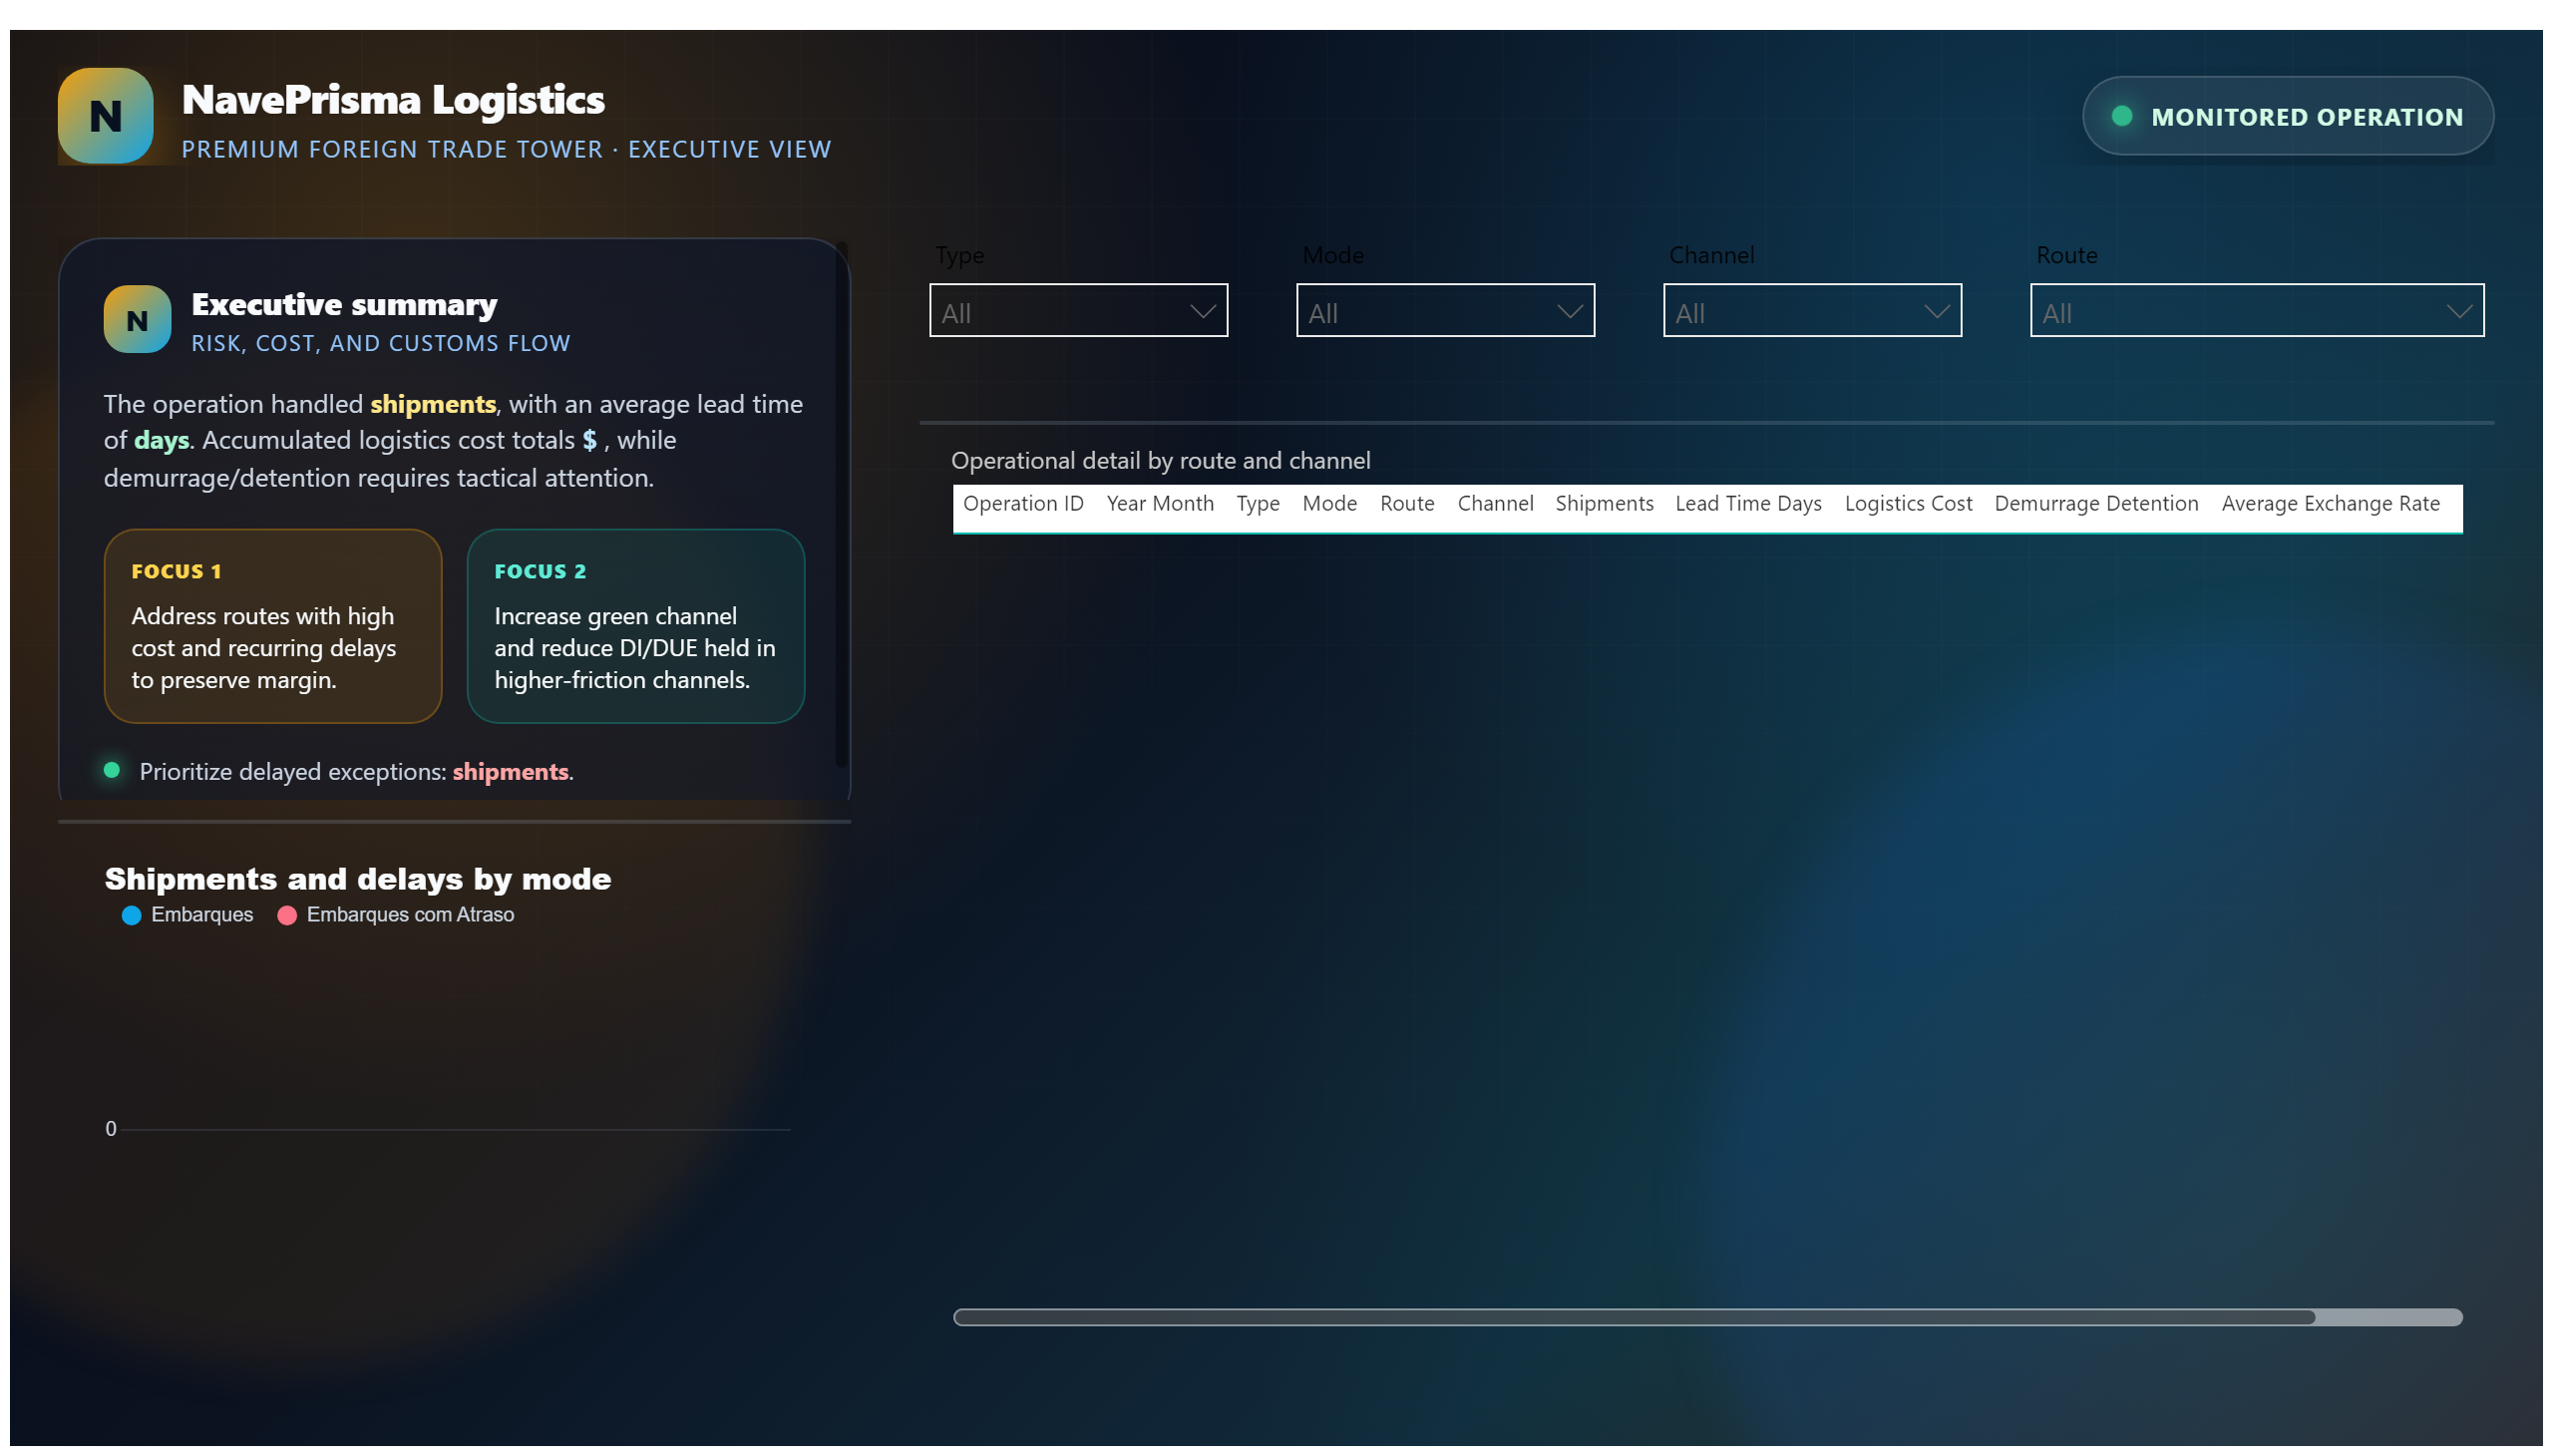Click 'Shipments and delays by mode' chart title
The width and height of the screenshot is (2553, 1456).
coord(358,878)
